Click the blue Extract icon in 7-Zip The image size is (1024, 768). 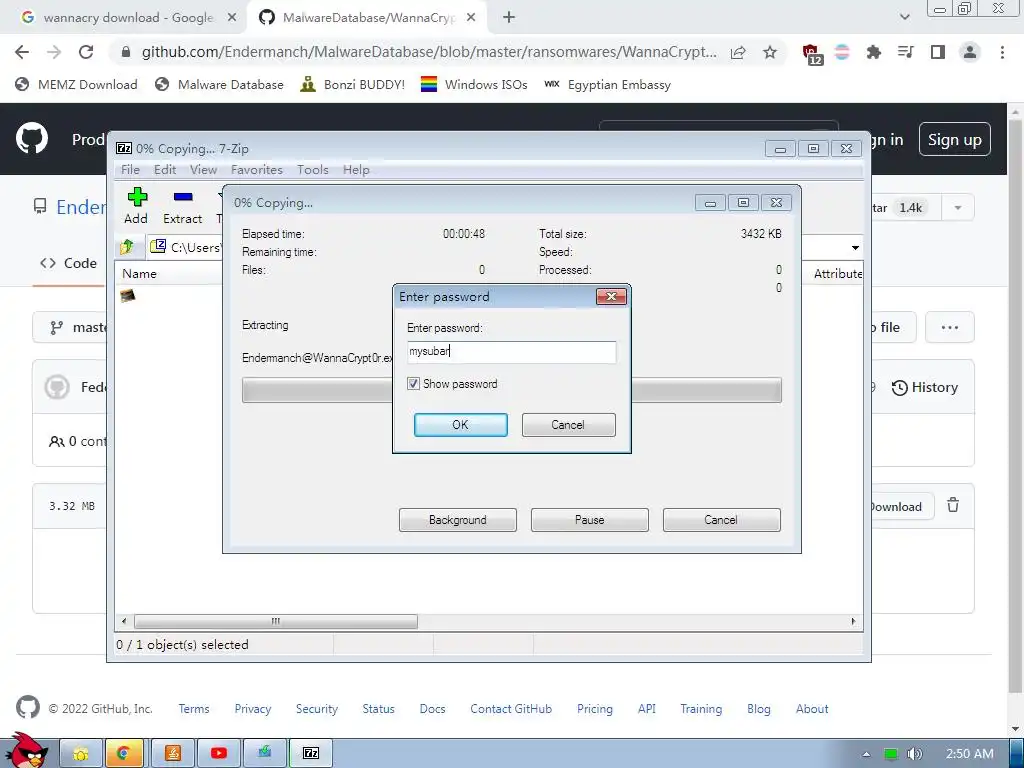(x=183, y=197)
